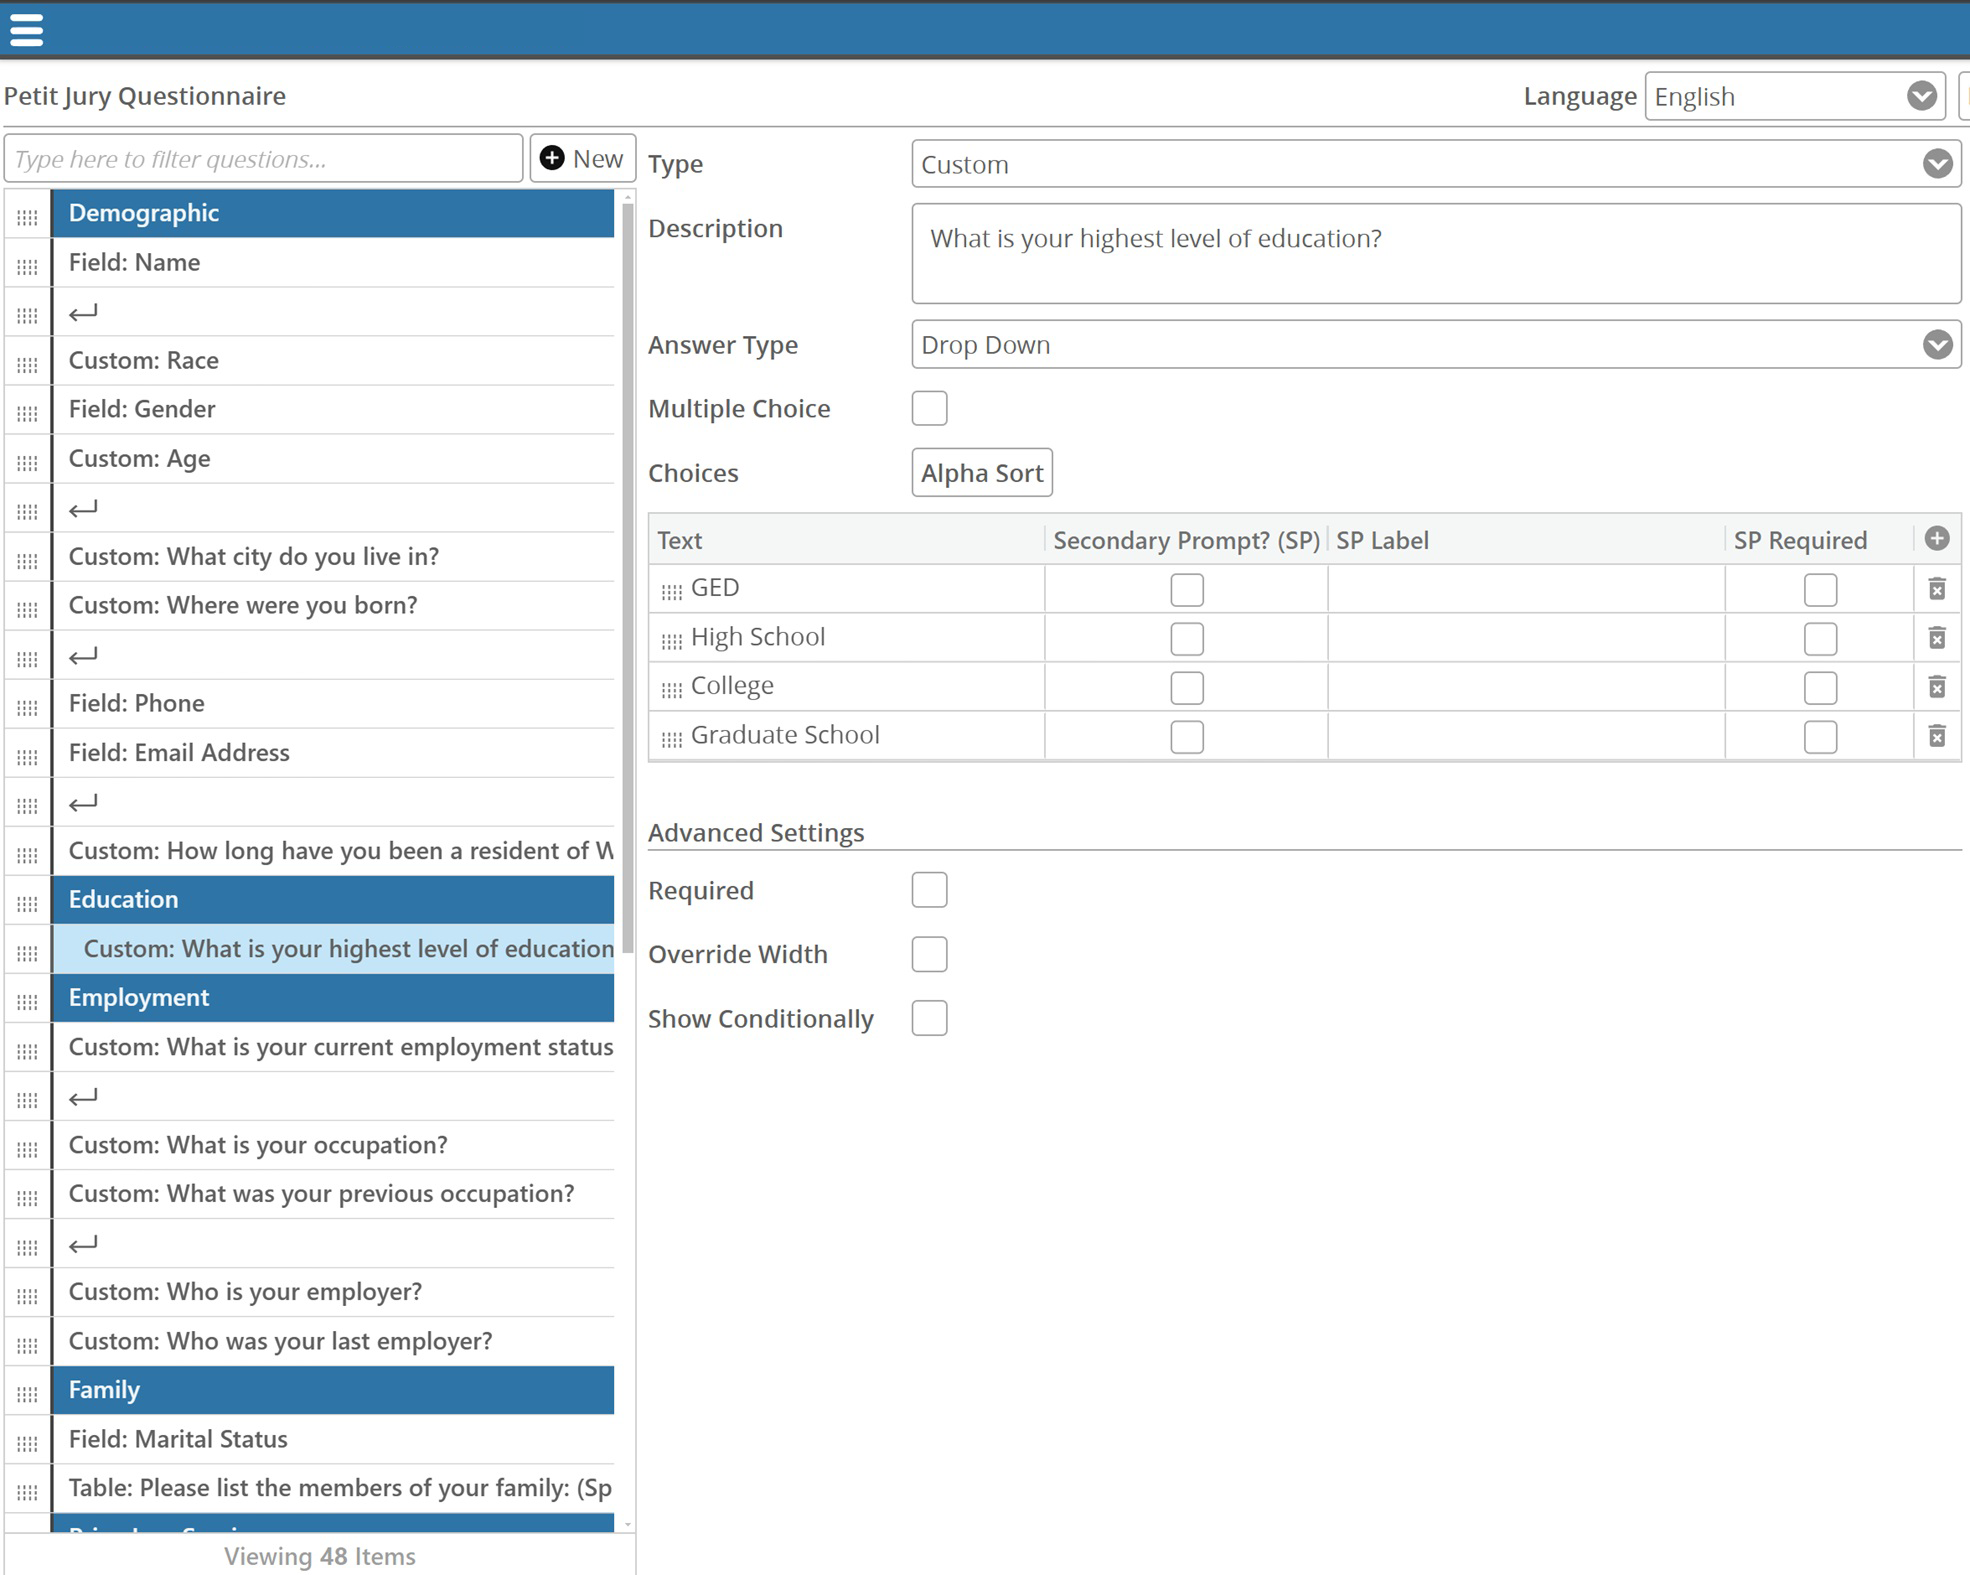This screenshot has height=1575, width=1970.
Task: Focus the filter questions input field
Action: tap(263, 159)
